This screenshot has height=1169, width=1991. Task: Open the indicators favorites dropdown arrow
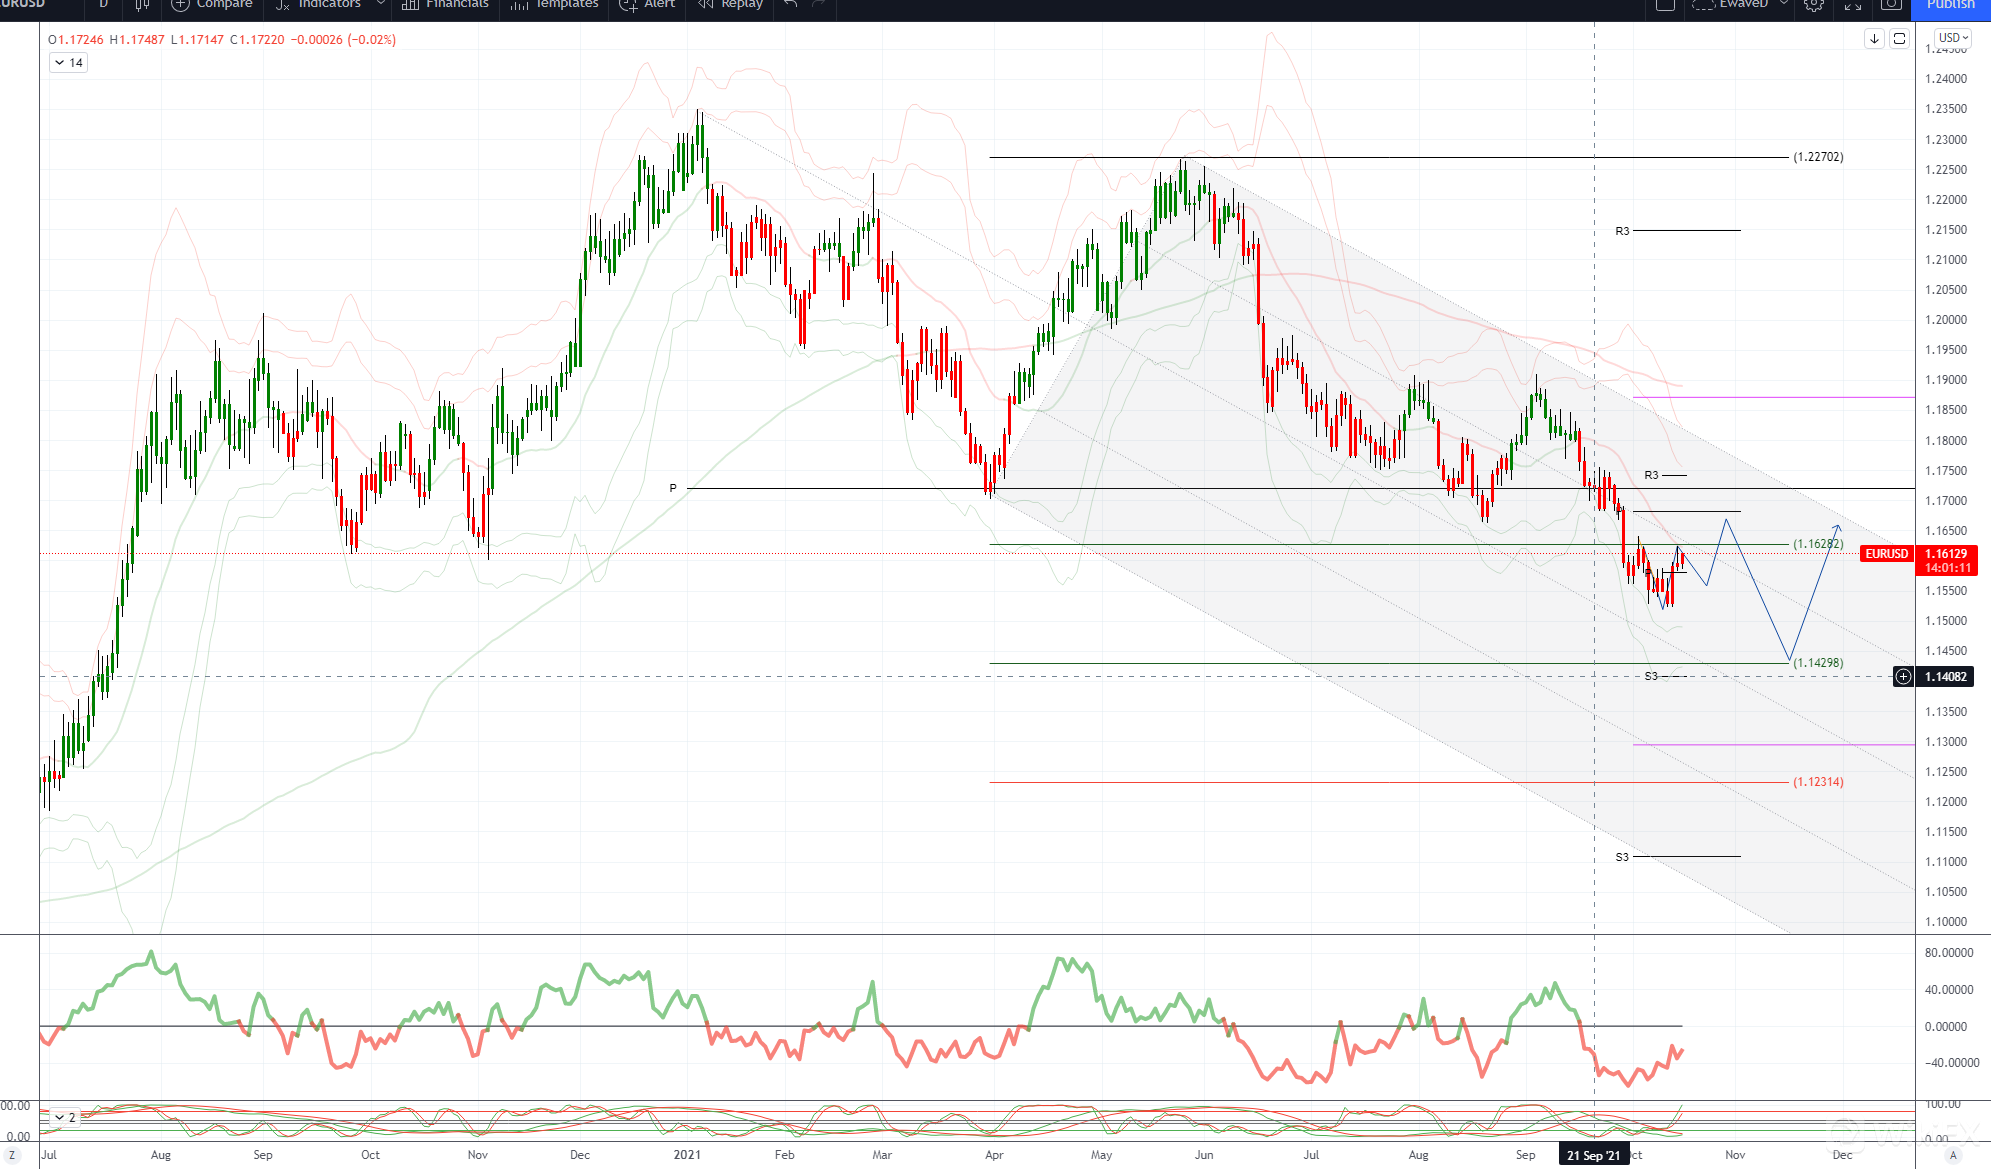[x=380, y=5]
